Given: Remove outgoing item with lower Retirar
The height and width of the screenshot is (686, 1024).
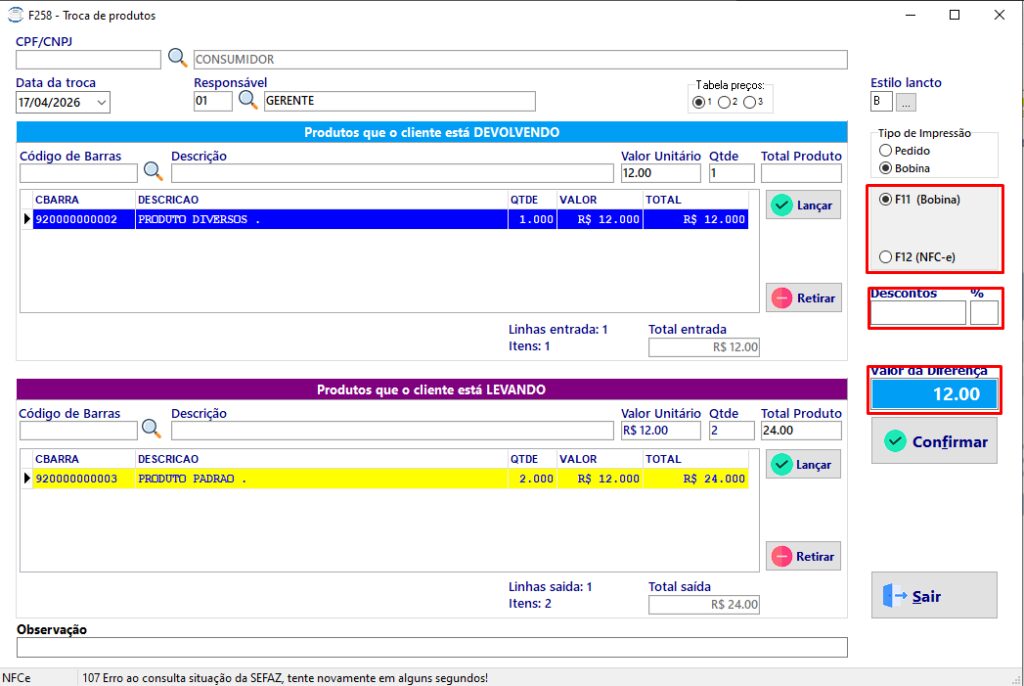Looking at the screenshot, I should coord(803,557).
